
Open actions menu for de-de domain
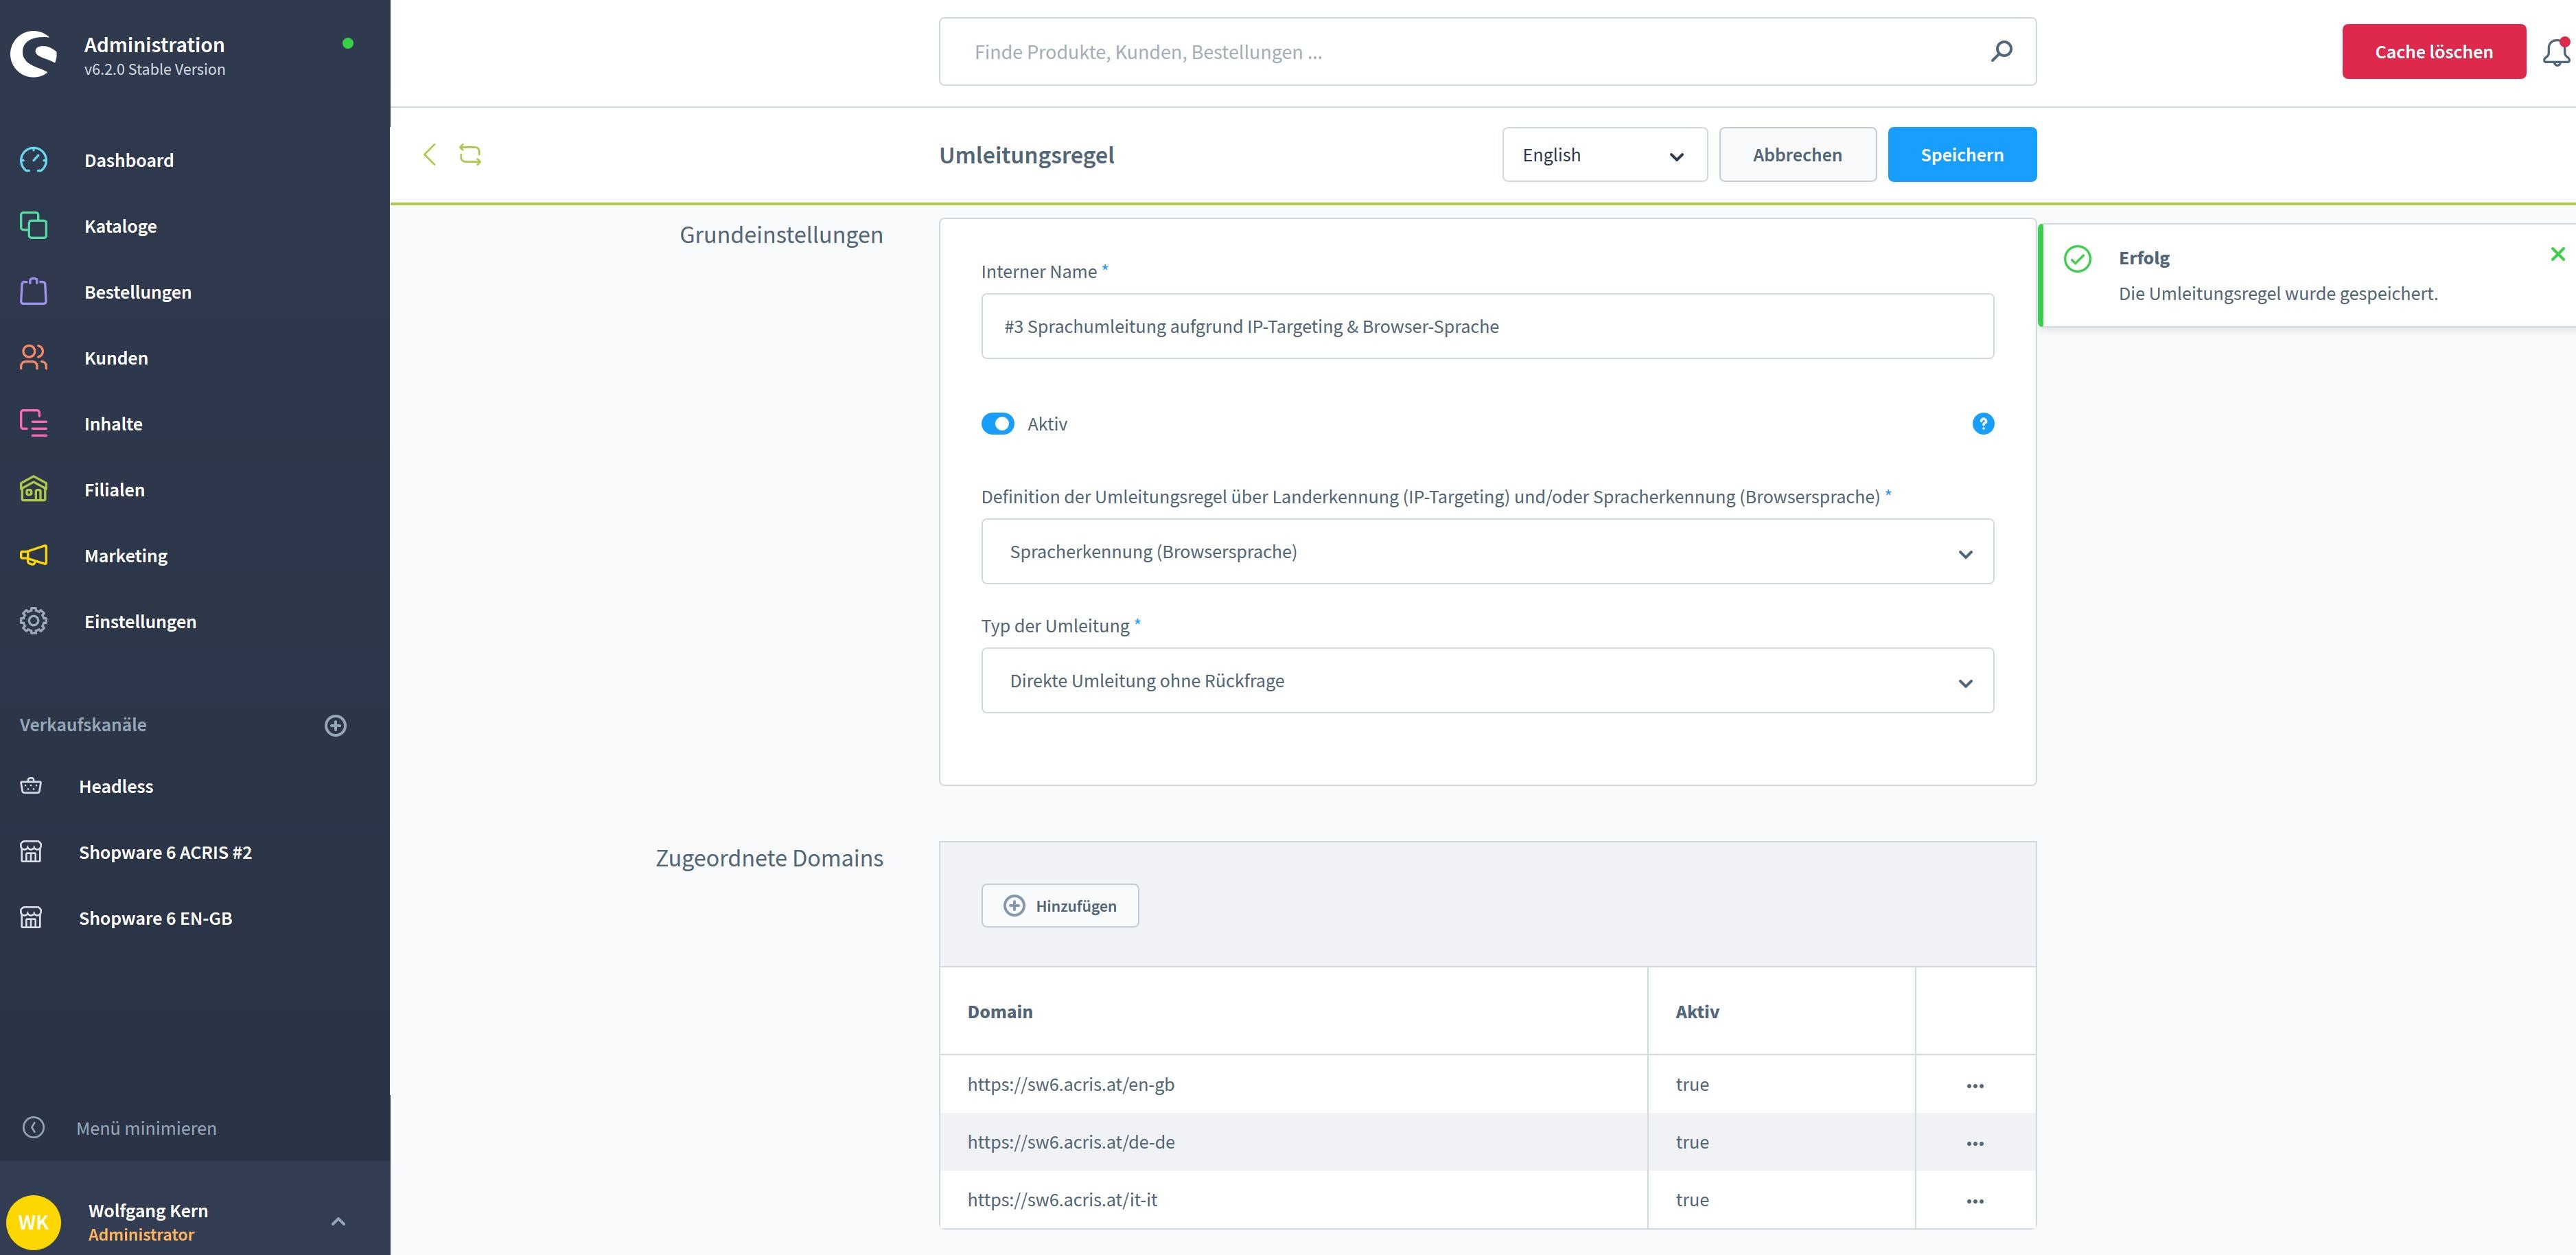(1975, 1143)
